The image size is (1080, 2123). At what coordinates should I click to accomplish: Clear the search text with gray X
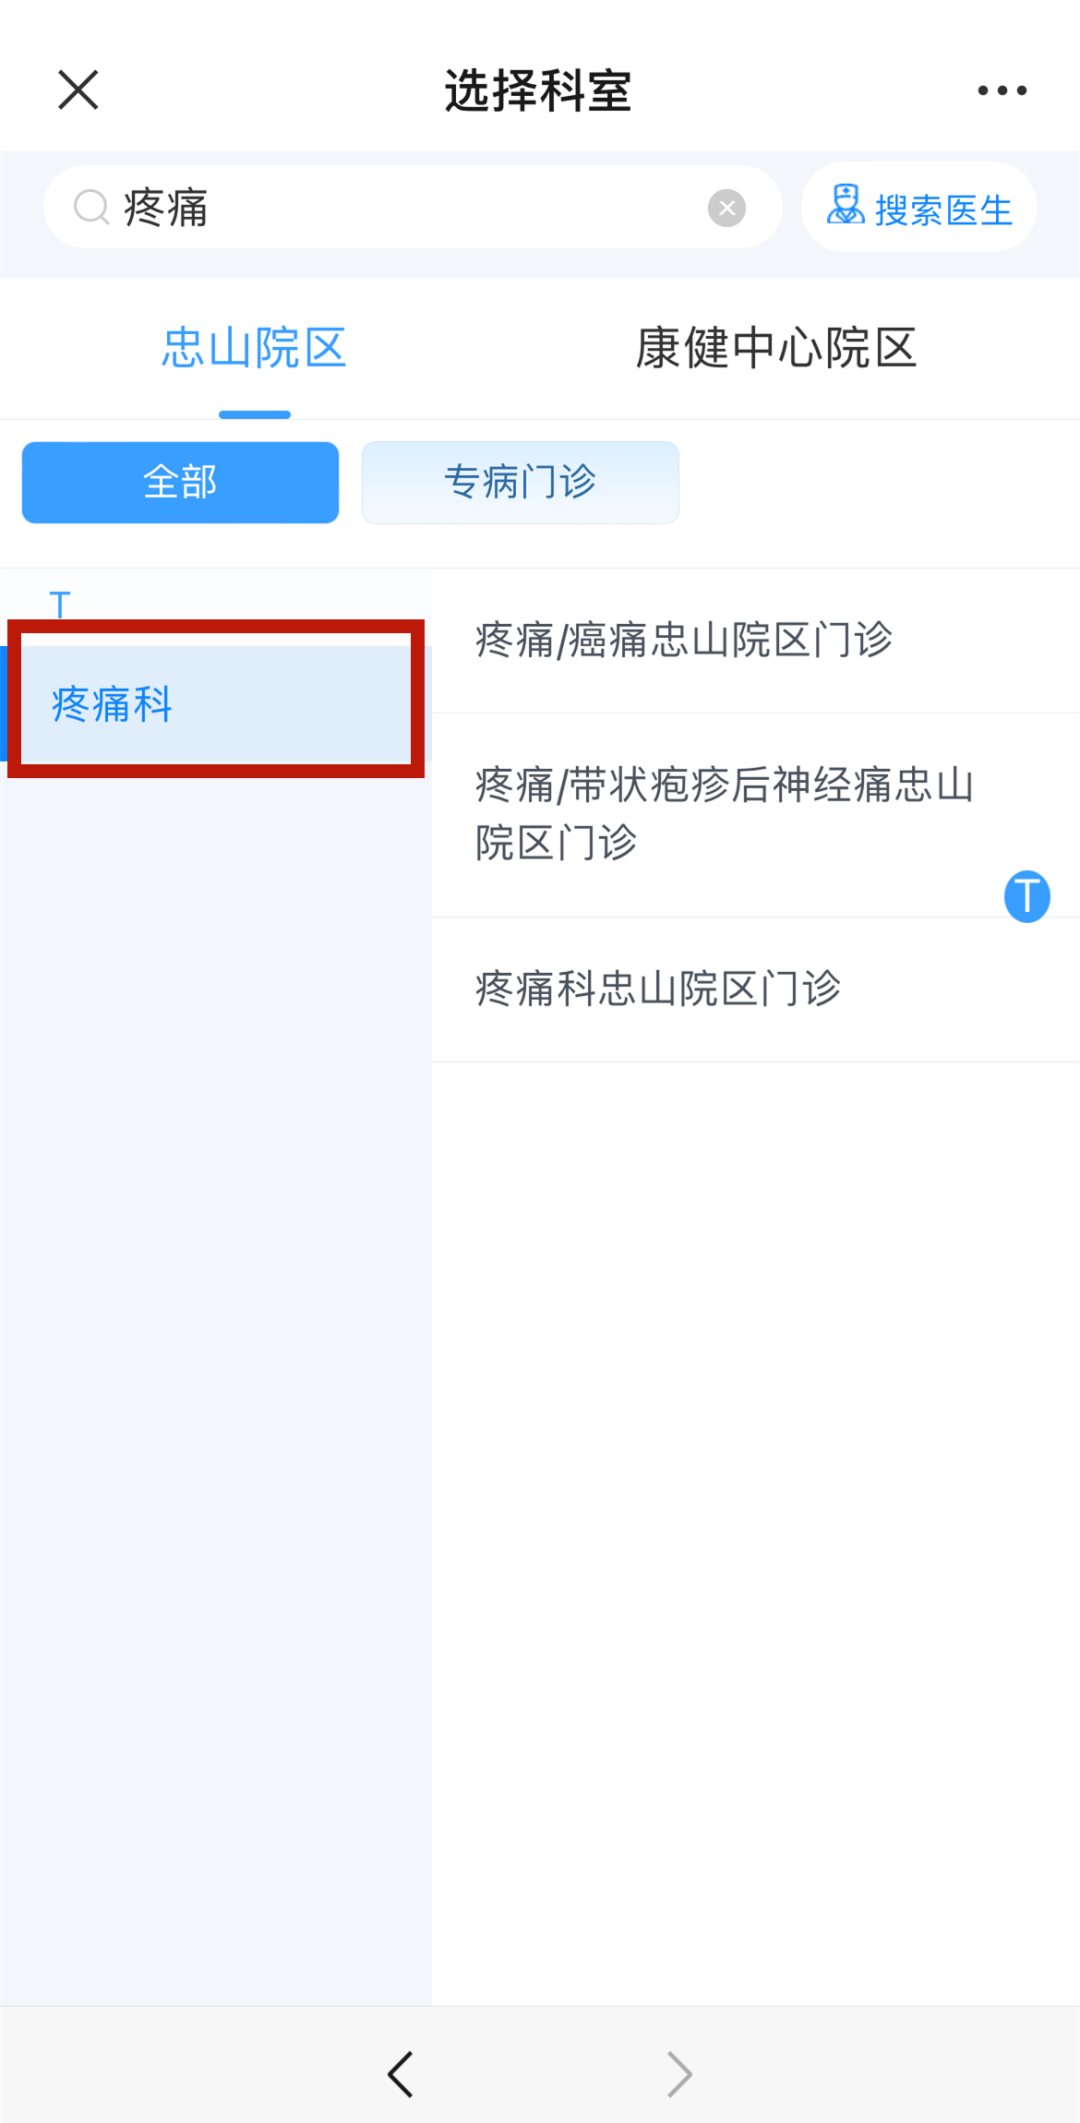click(727, 208)
